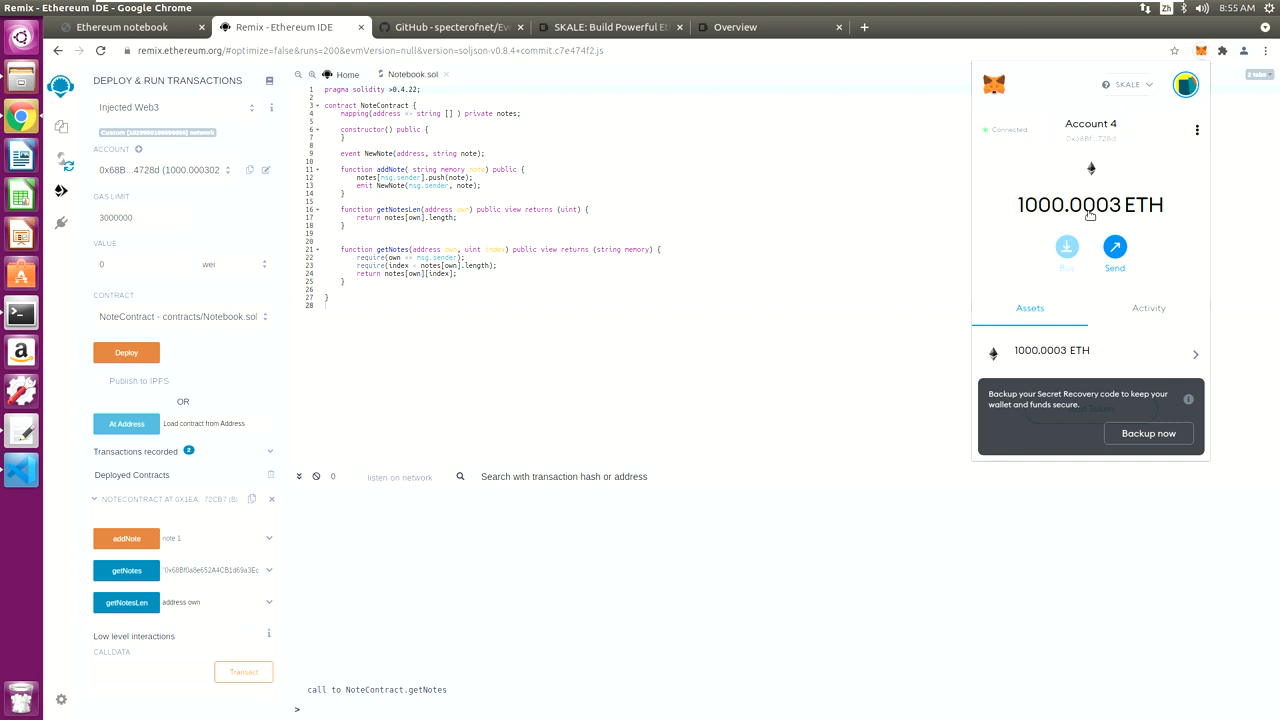Viewport: 1280px width, 720px height.
Task: Reload the Remix page
Action: click(x=101, y=50)
